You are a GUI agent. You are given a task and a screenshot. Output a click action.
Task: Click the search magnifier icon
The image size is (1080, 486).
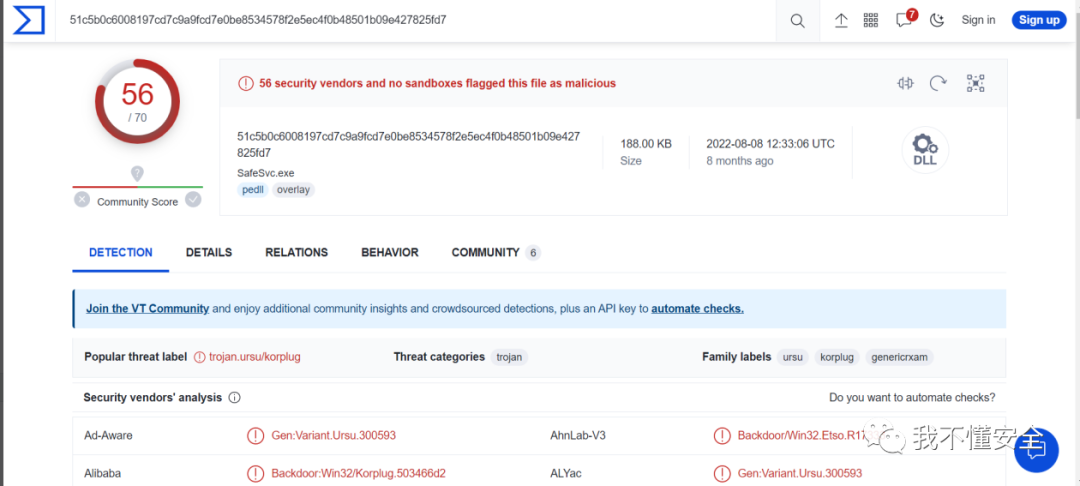point(797,21)
